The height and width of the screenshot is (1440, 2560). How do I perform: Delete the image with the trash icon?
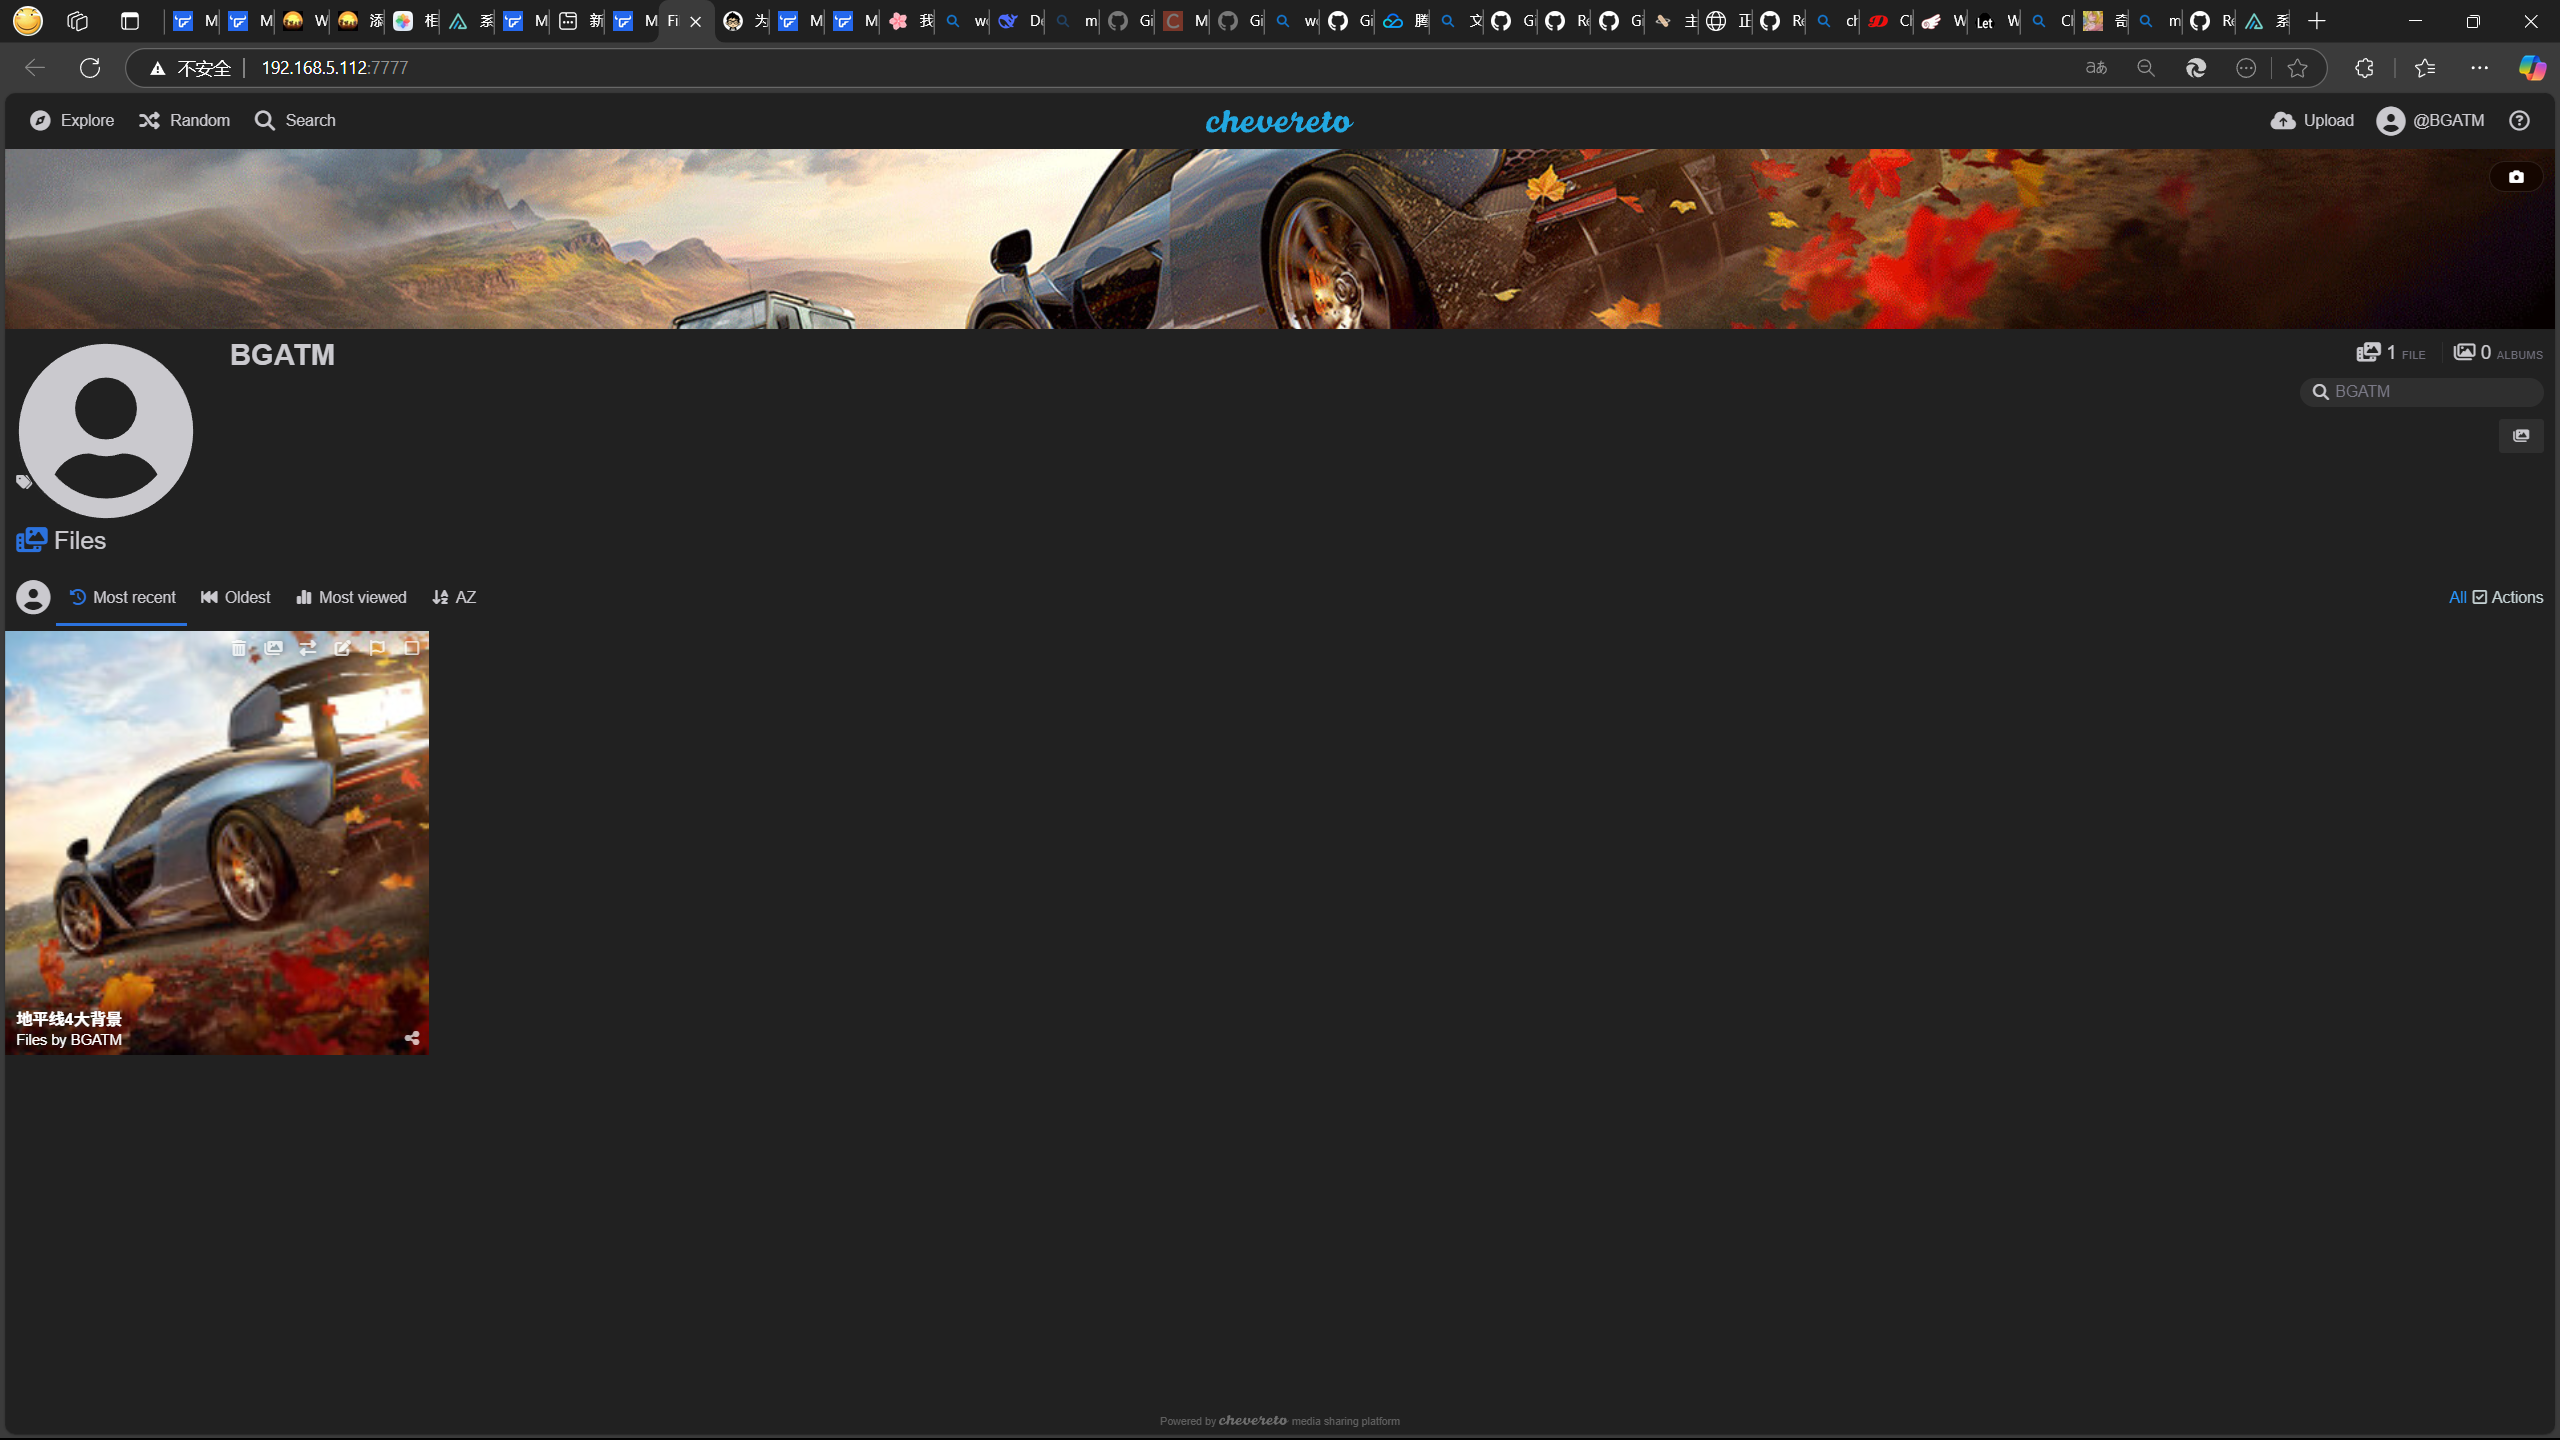(238, 648)
